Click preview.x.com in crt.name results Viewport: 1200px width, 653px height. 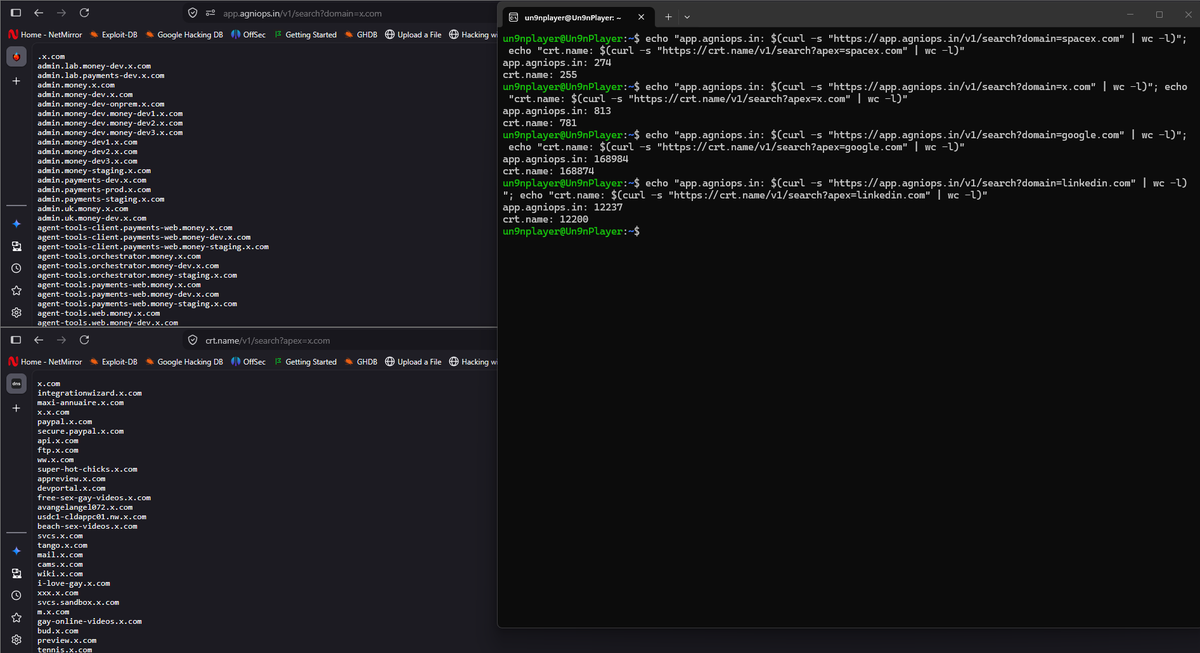point(67,640)
